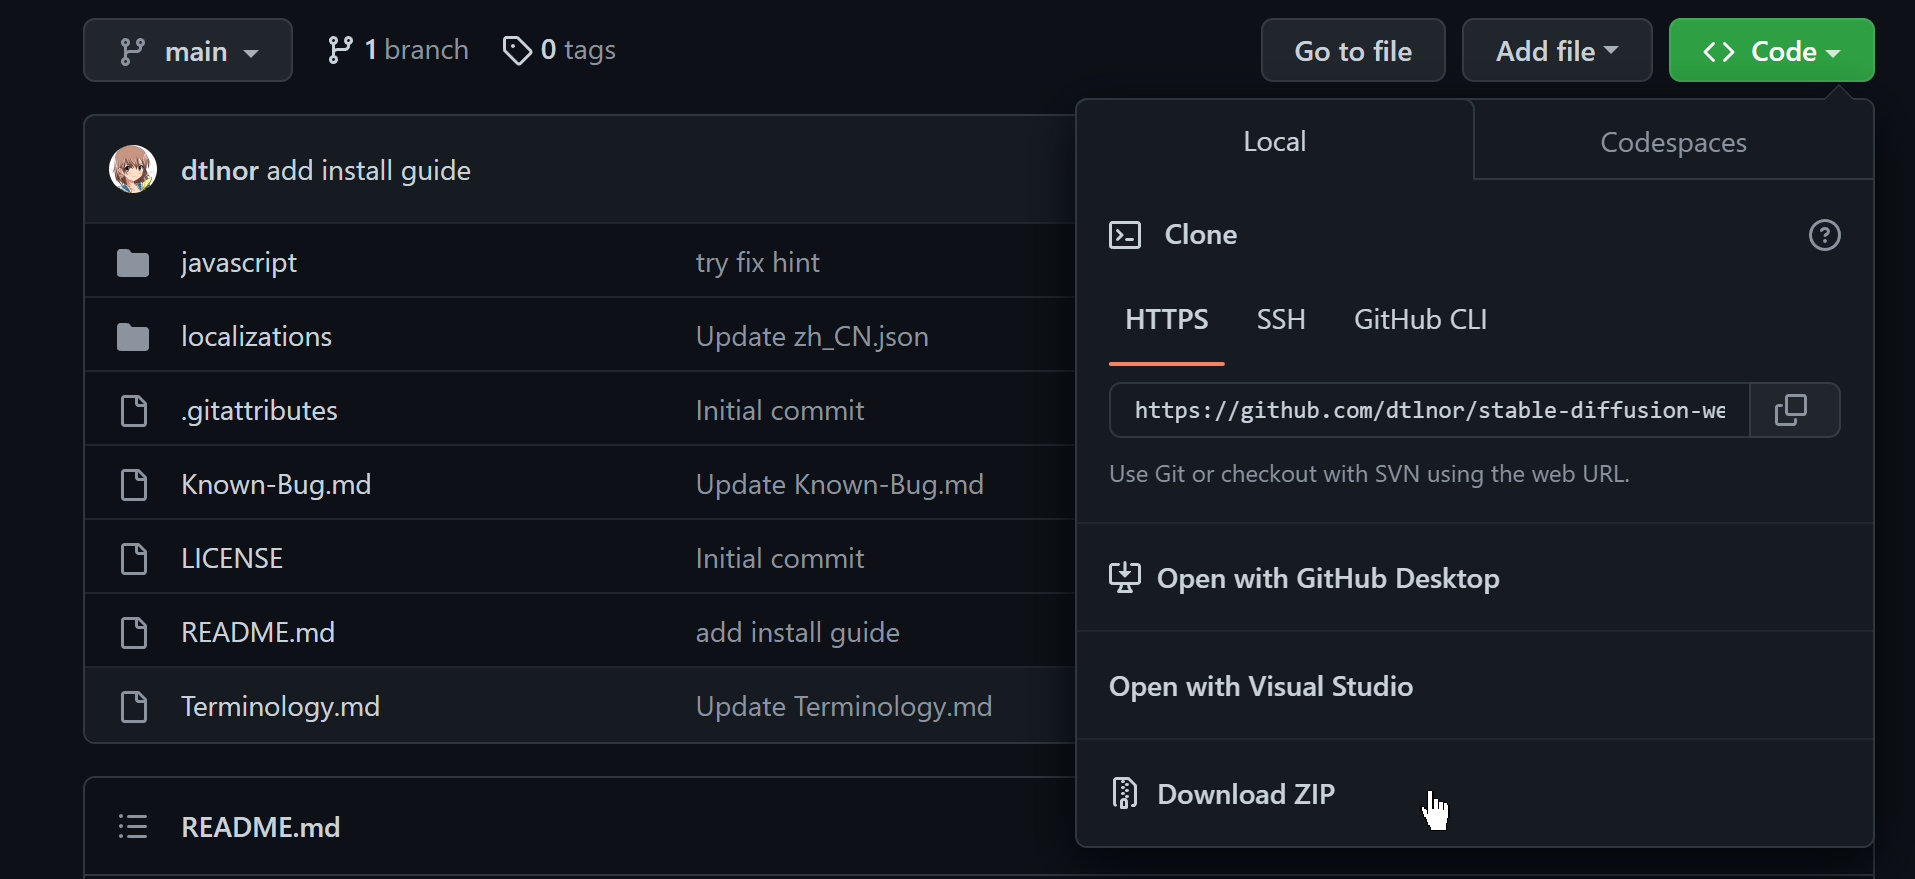Screen dimensions: 1915x879
Task: Open the 'add install guide' latest commit message
Action: [368, 171]
